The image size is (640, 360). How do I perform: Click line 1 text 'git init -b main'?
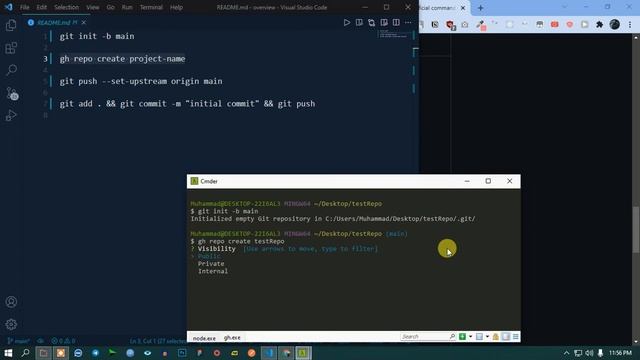pos(97,36)
